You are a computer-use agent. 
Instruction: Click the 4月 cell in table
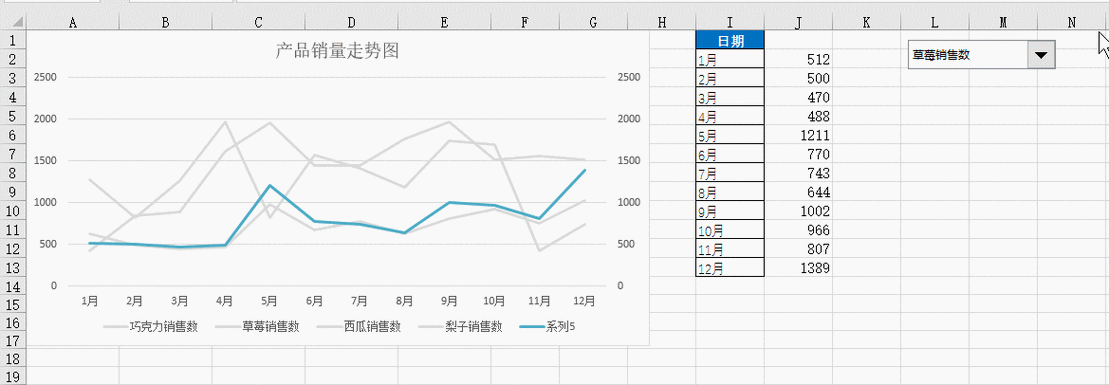pyautogui.click(x=730, y=116)
